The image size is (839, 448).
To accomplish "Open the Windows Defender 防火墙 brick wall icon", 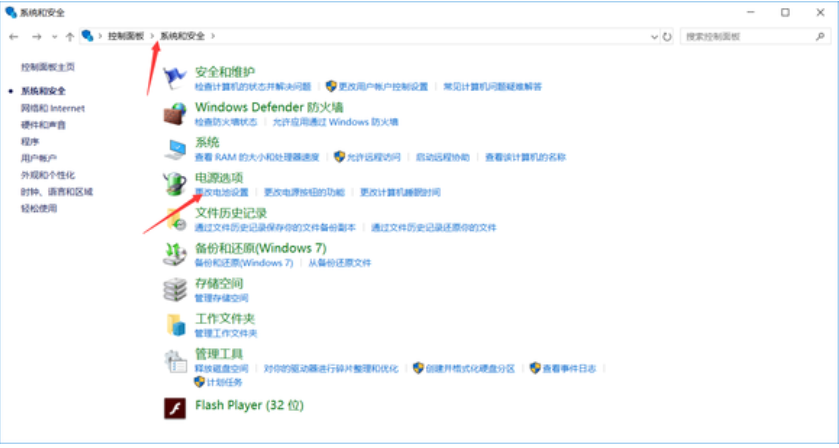I will click(x=175, y=113).
